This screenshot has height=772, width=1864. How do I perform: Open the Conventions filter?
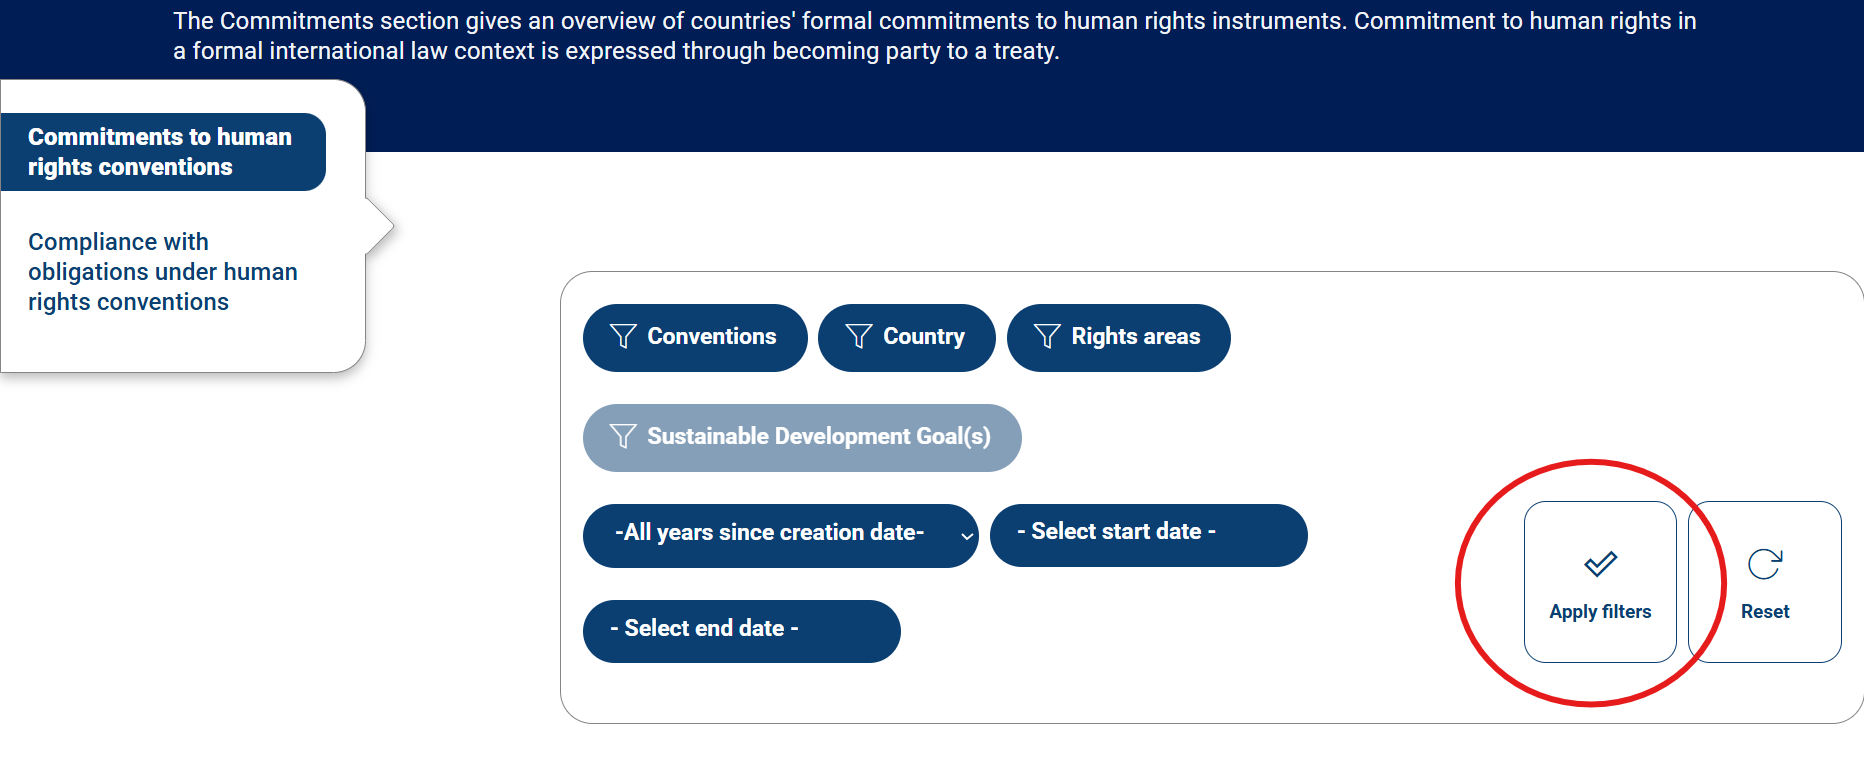[711, 337]
